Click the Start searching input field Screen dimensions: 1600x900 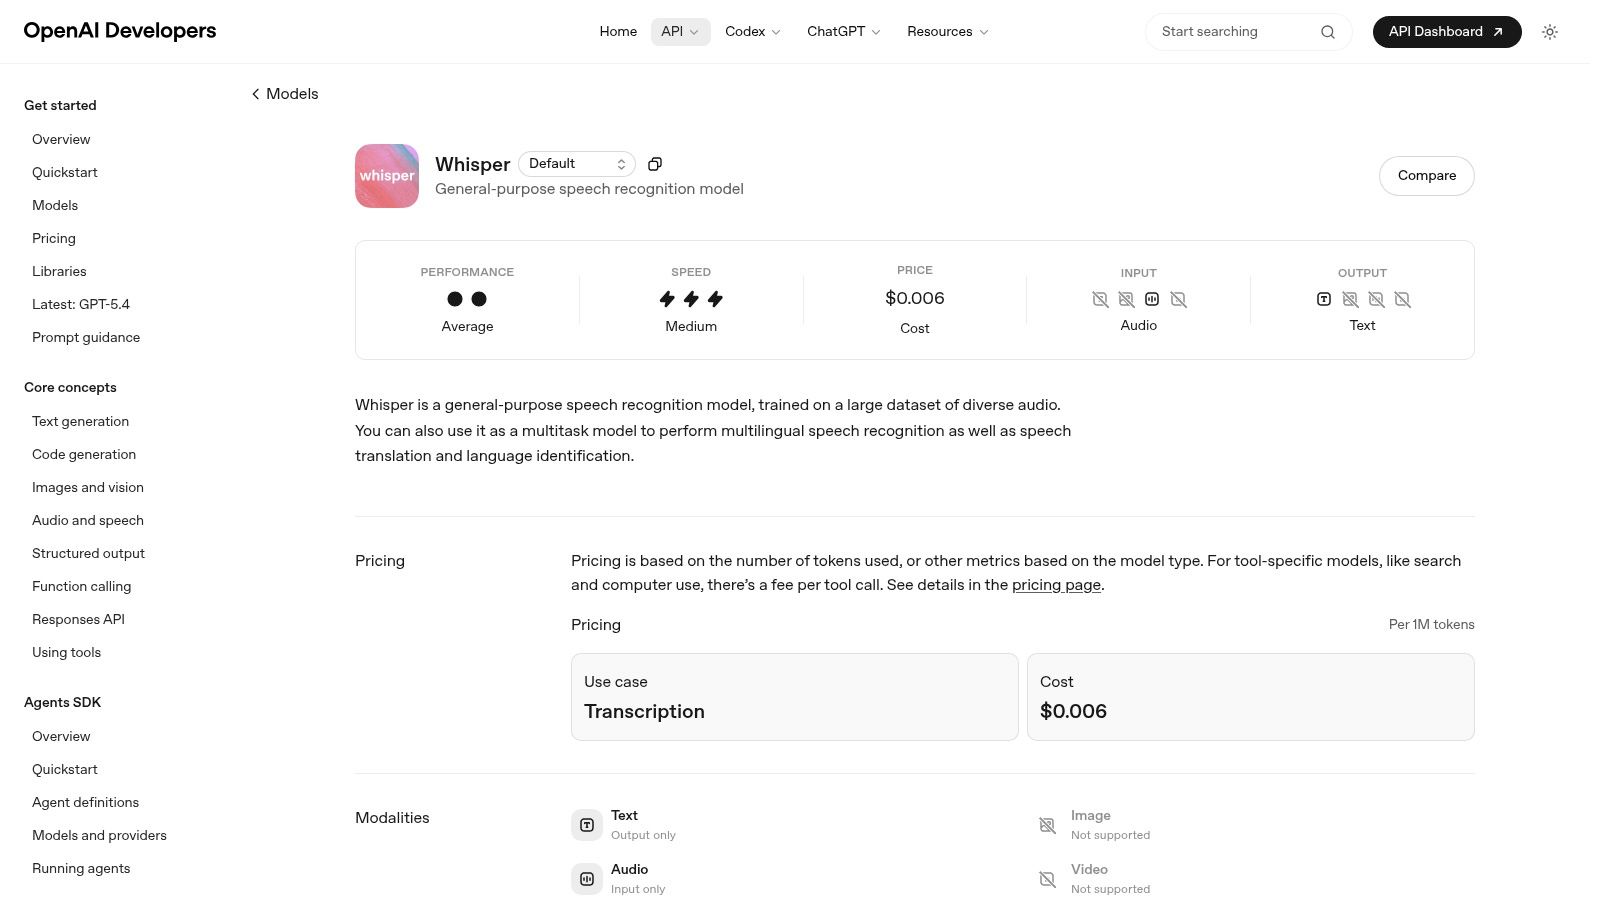click(x=1230, y=31)
